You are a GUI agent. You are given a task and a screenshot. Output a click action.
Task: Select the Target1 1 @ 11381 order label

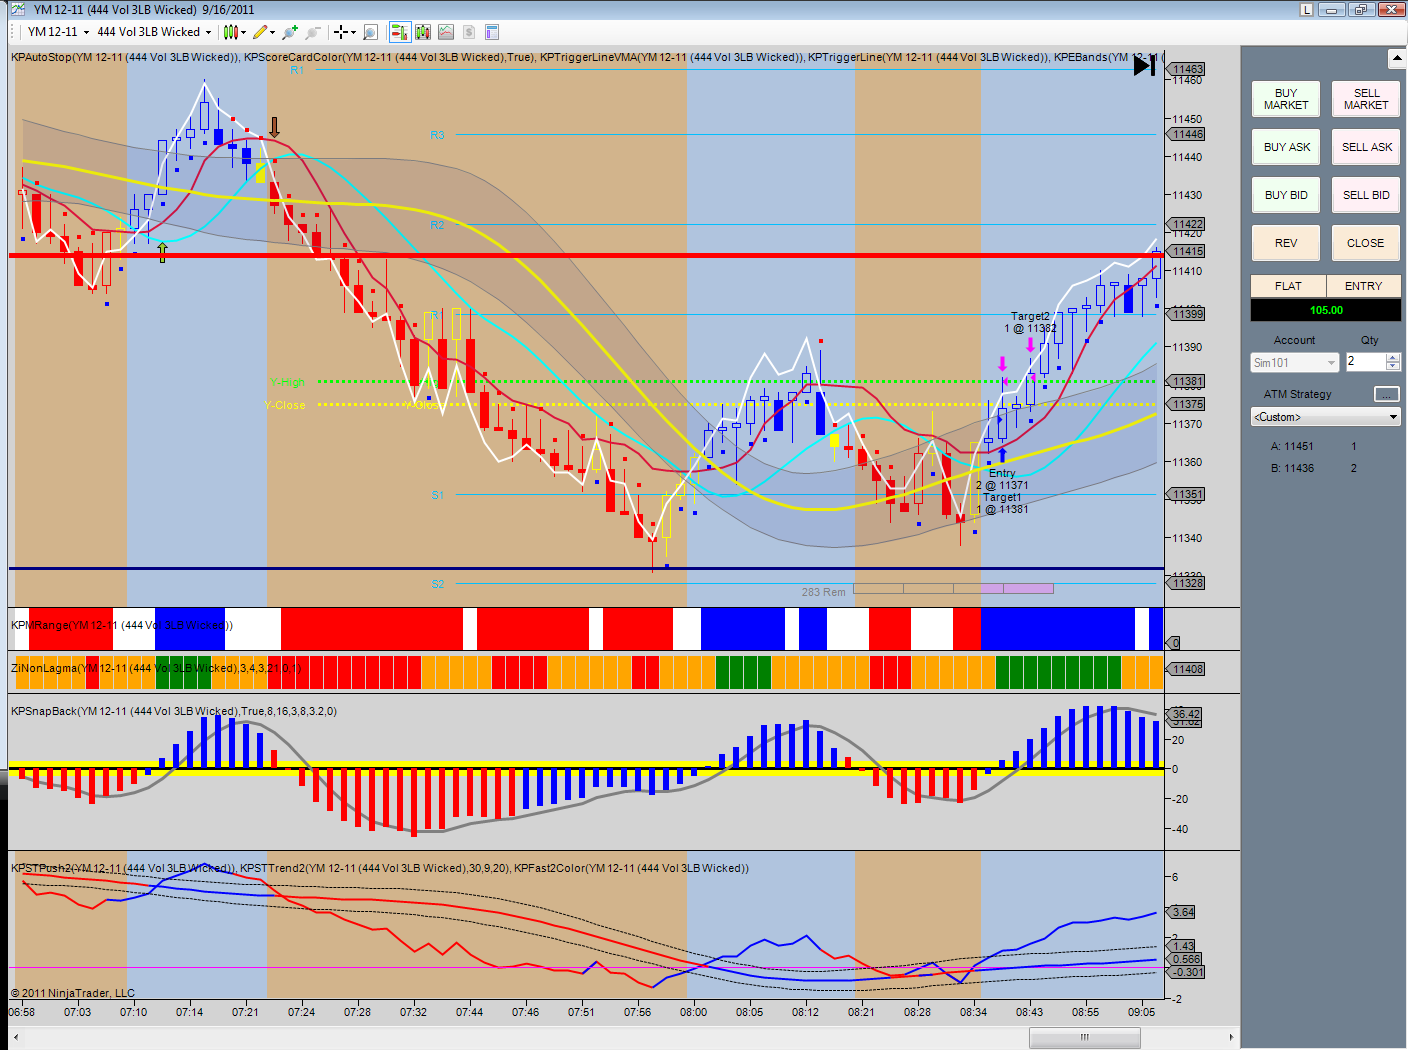pyautogui.click(x=1002, y=503)
